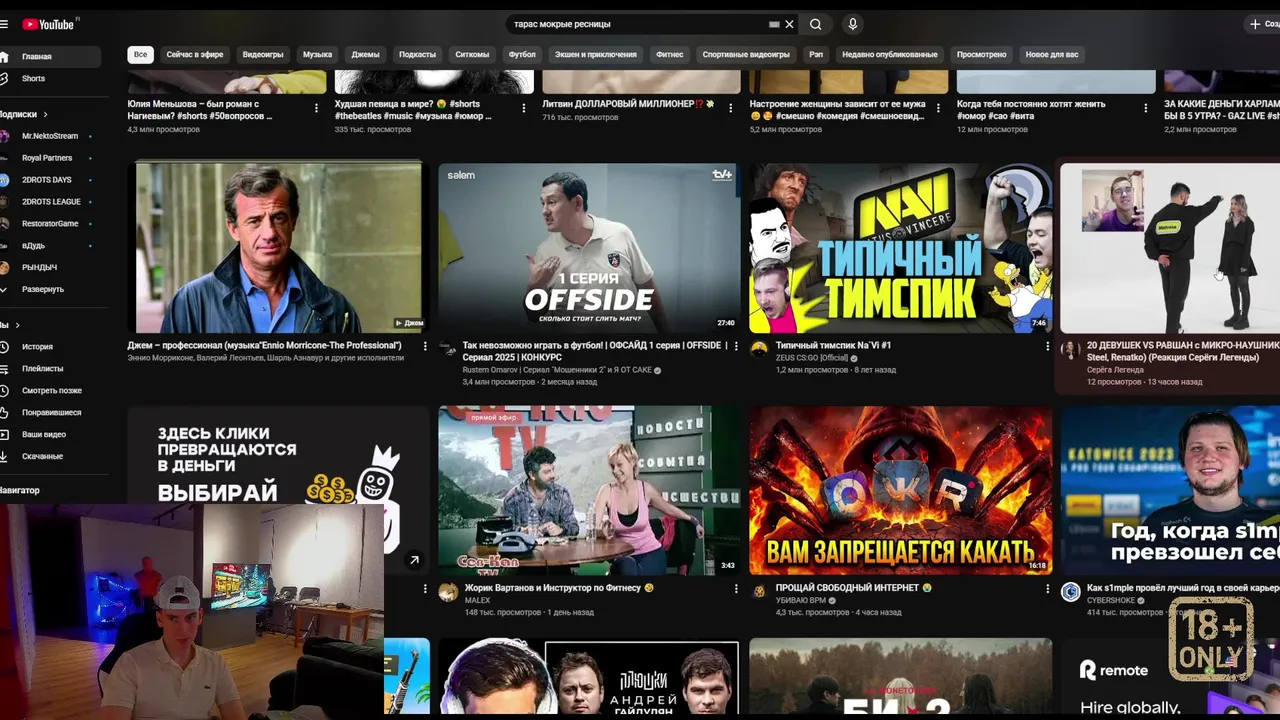The width and height of the screenshot is (1280, 720).
Task: Select the Ситкомы filter chip
Action: (472, 55)
